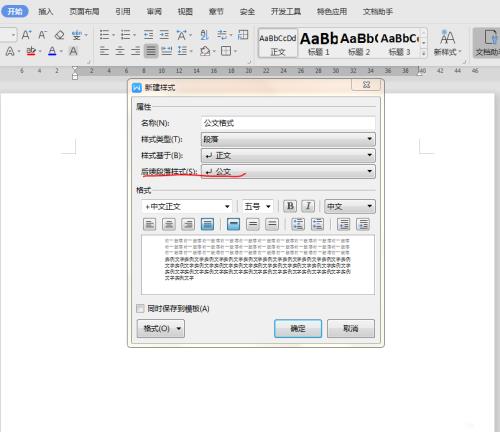Select justified alignment in the dialog format row

207,224
